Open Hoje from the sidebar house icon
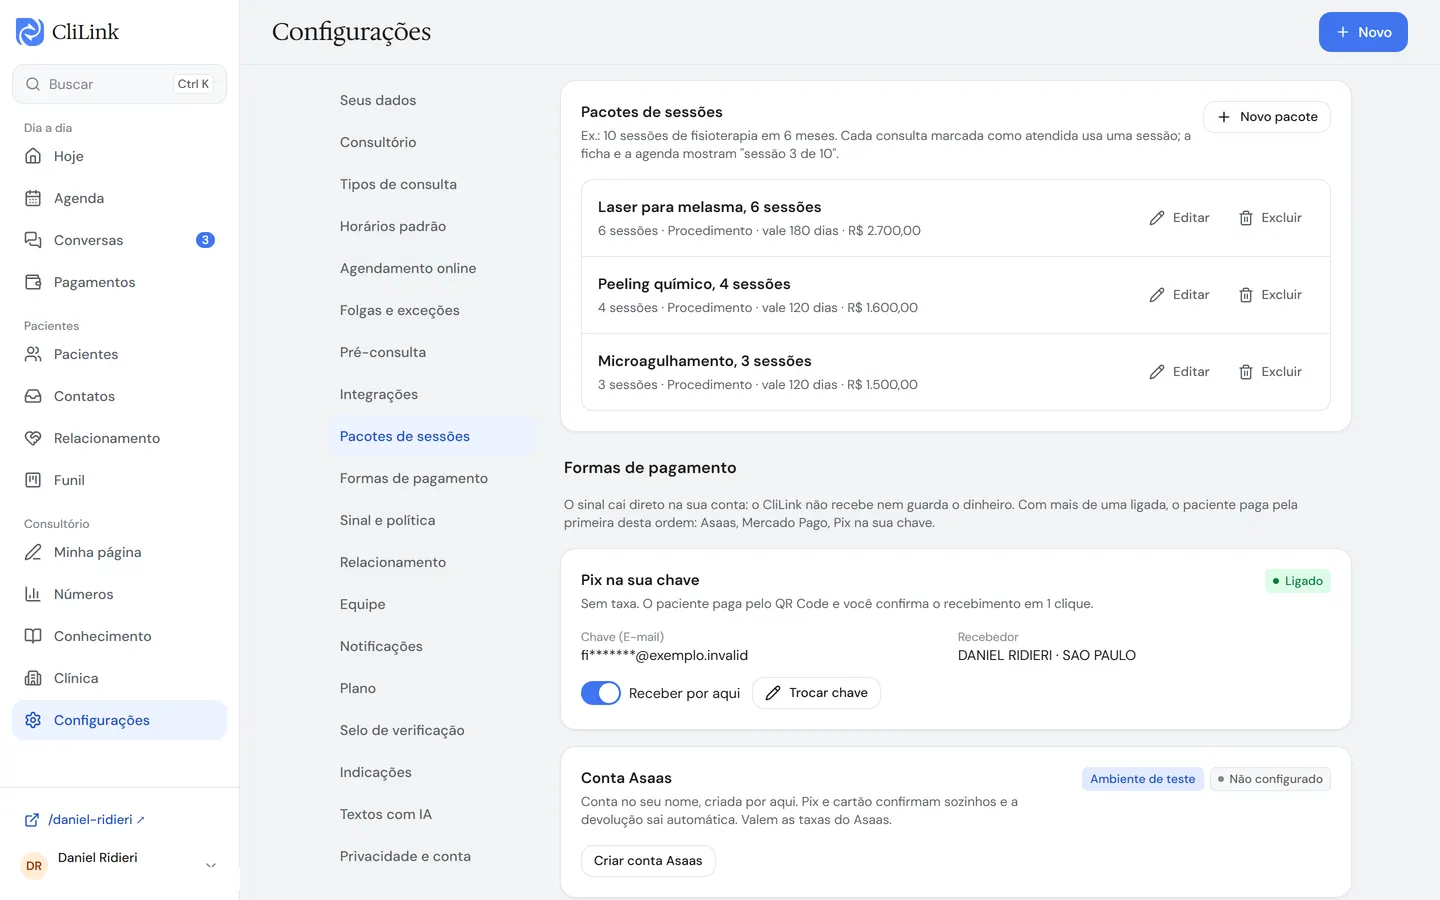Image resolution: width=1440 pixels, height=900 pixels. click(33, 156)
